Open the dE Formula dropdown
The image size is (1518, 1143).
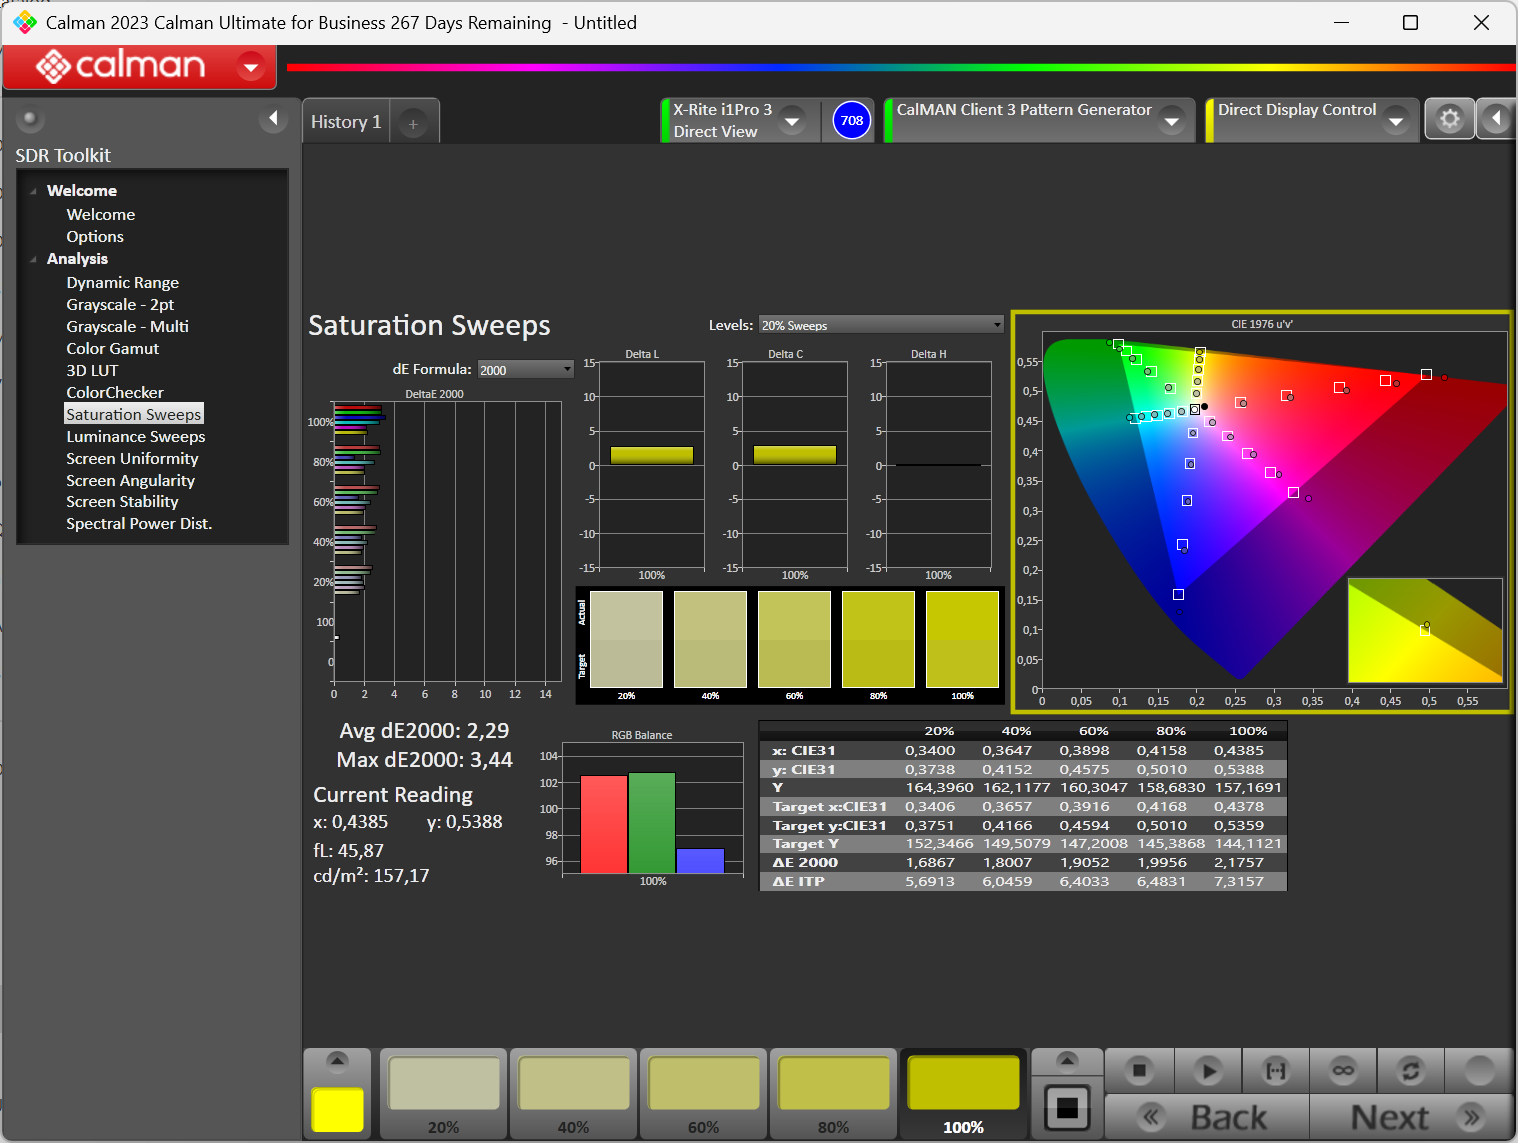pyautogui.click(x=525, y=370)
